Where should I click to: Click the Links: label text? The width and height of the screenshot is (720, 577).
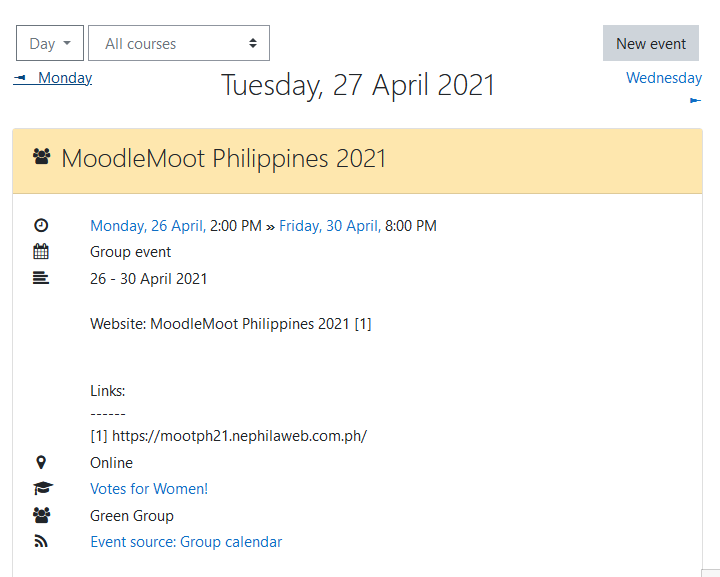click(x=107, y=391)
